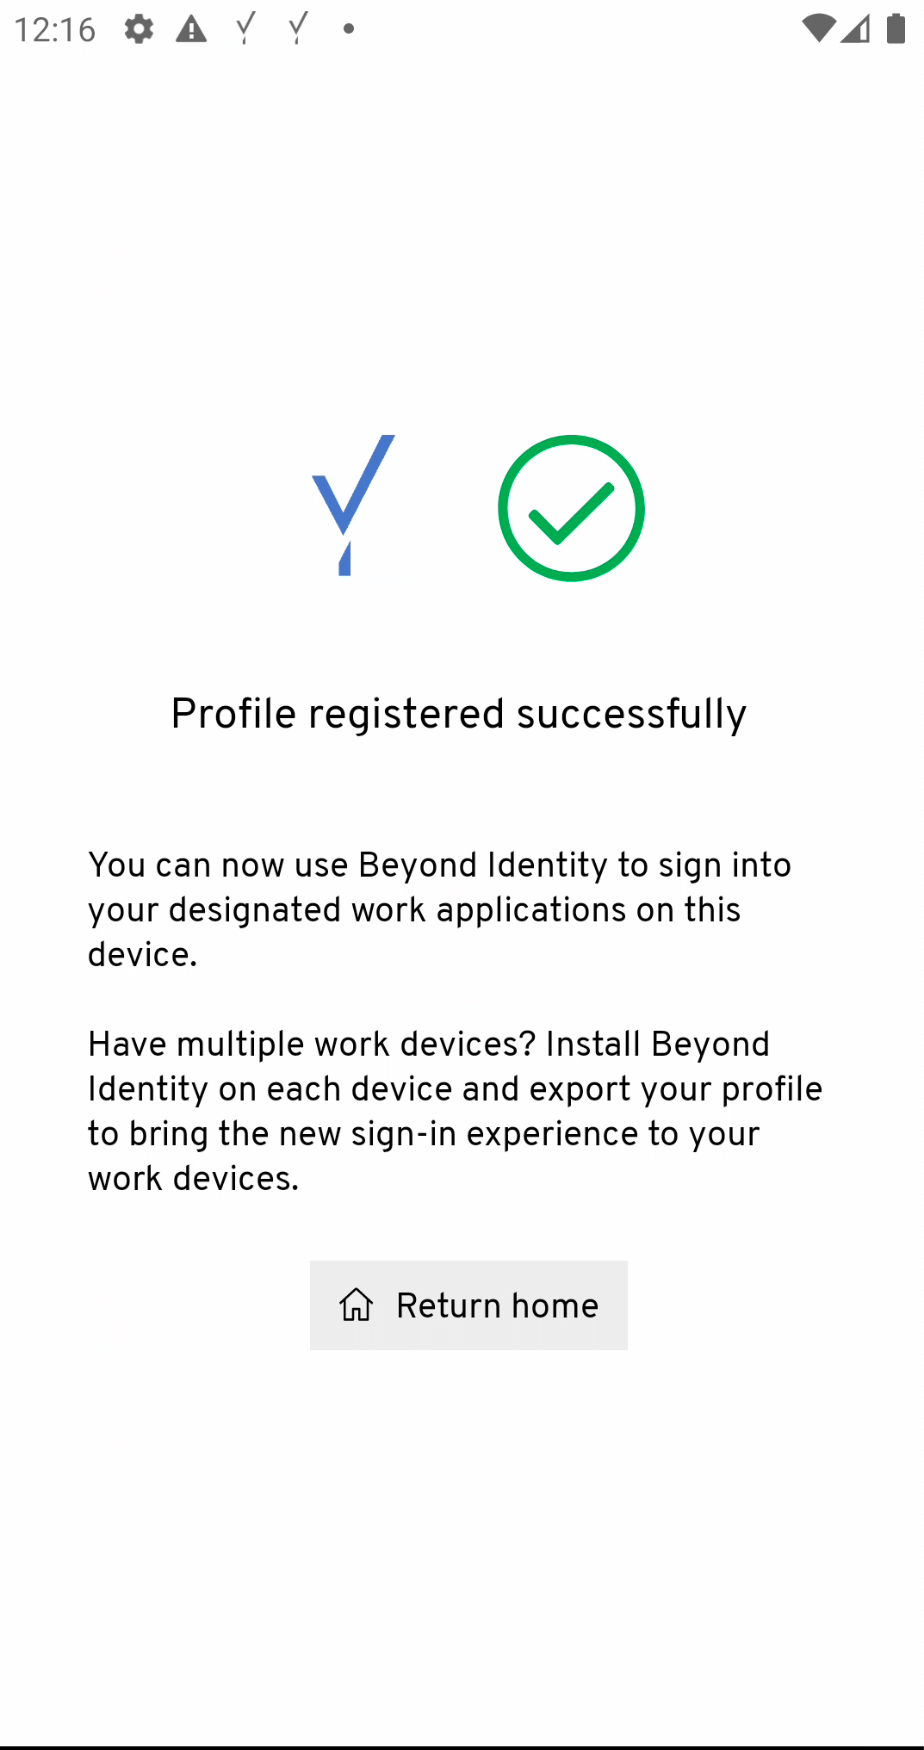924x1750 pixels.
Task: Open the first Beyond Identity notification icon
Action: pos(243,29)
